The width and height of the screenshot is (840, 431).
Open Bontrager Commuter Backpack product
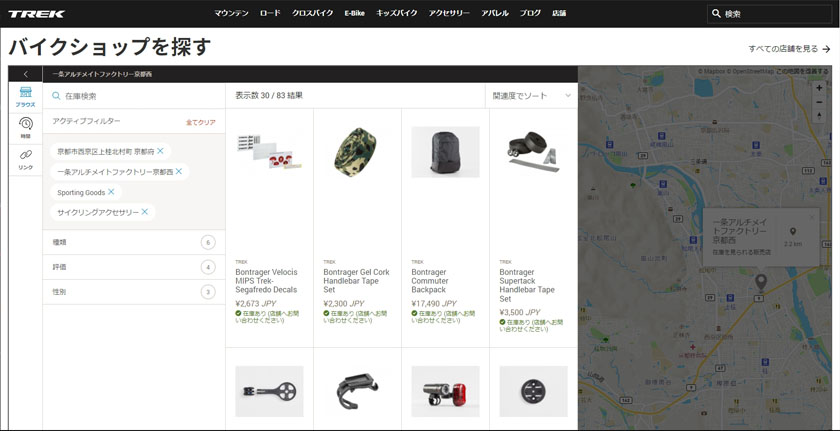[429, 281]
